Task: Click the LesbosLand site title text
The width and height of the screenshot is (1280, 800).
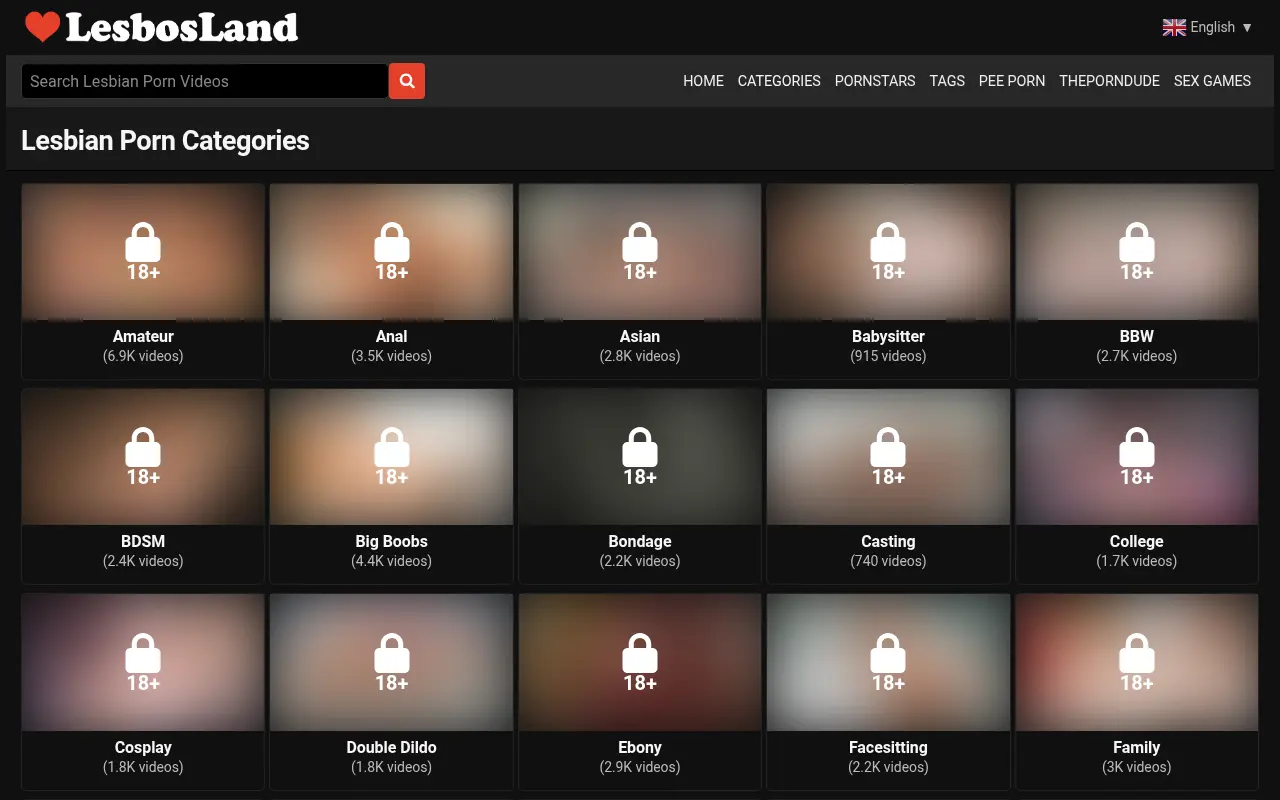Action: [x=182, y=27]
